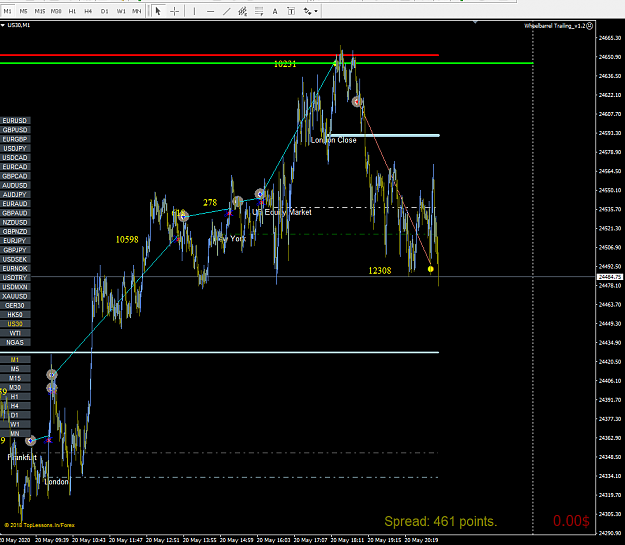Viewport: 625px width, 545px height.
Task: Click the 'Spread: 461 points.' label
Action: [441, 521]
